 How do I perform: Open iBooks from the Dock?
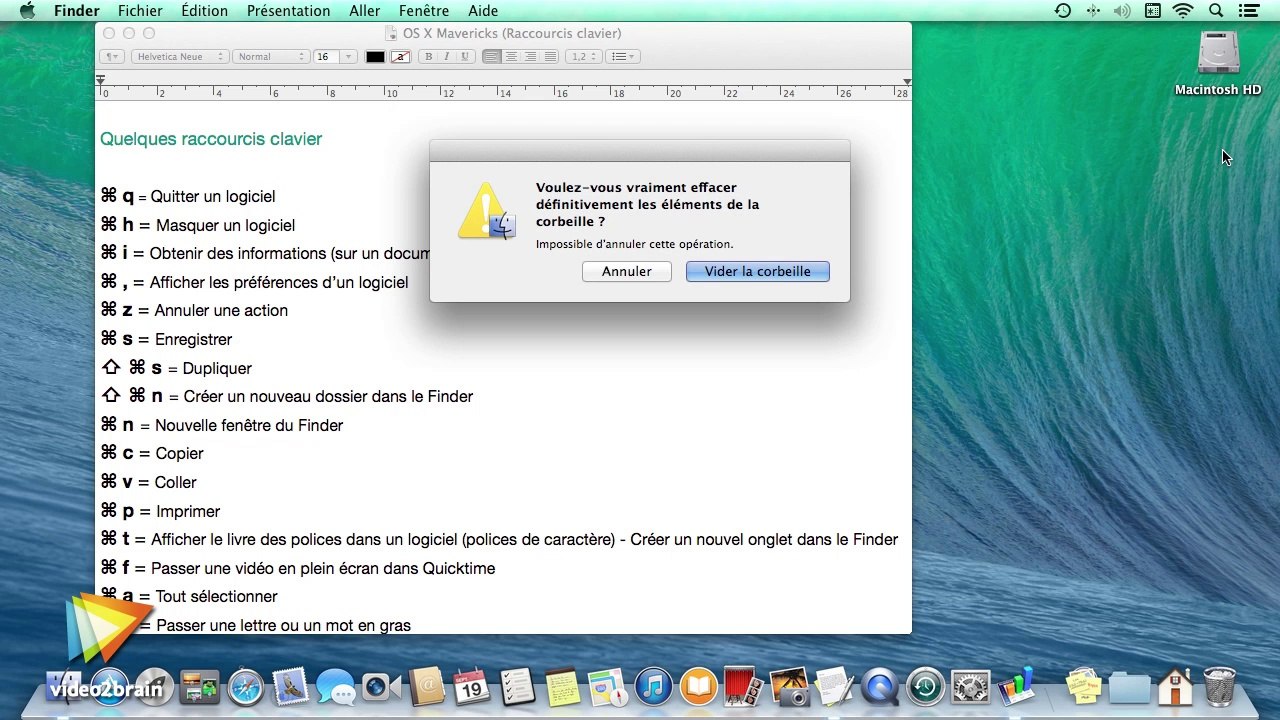pyautogui.click(x=699, y=687)
